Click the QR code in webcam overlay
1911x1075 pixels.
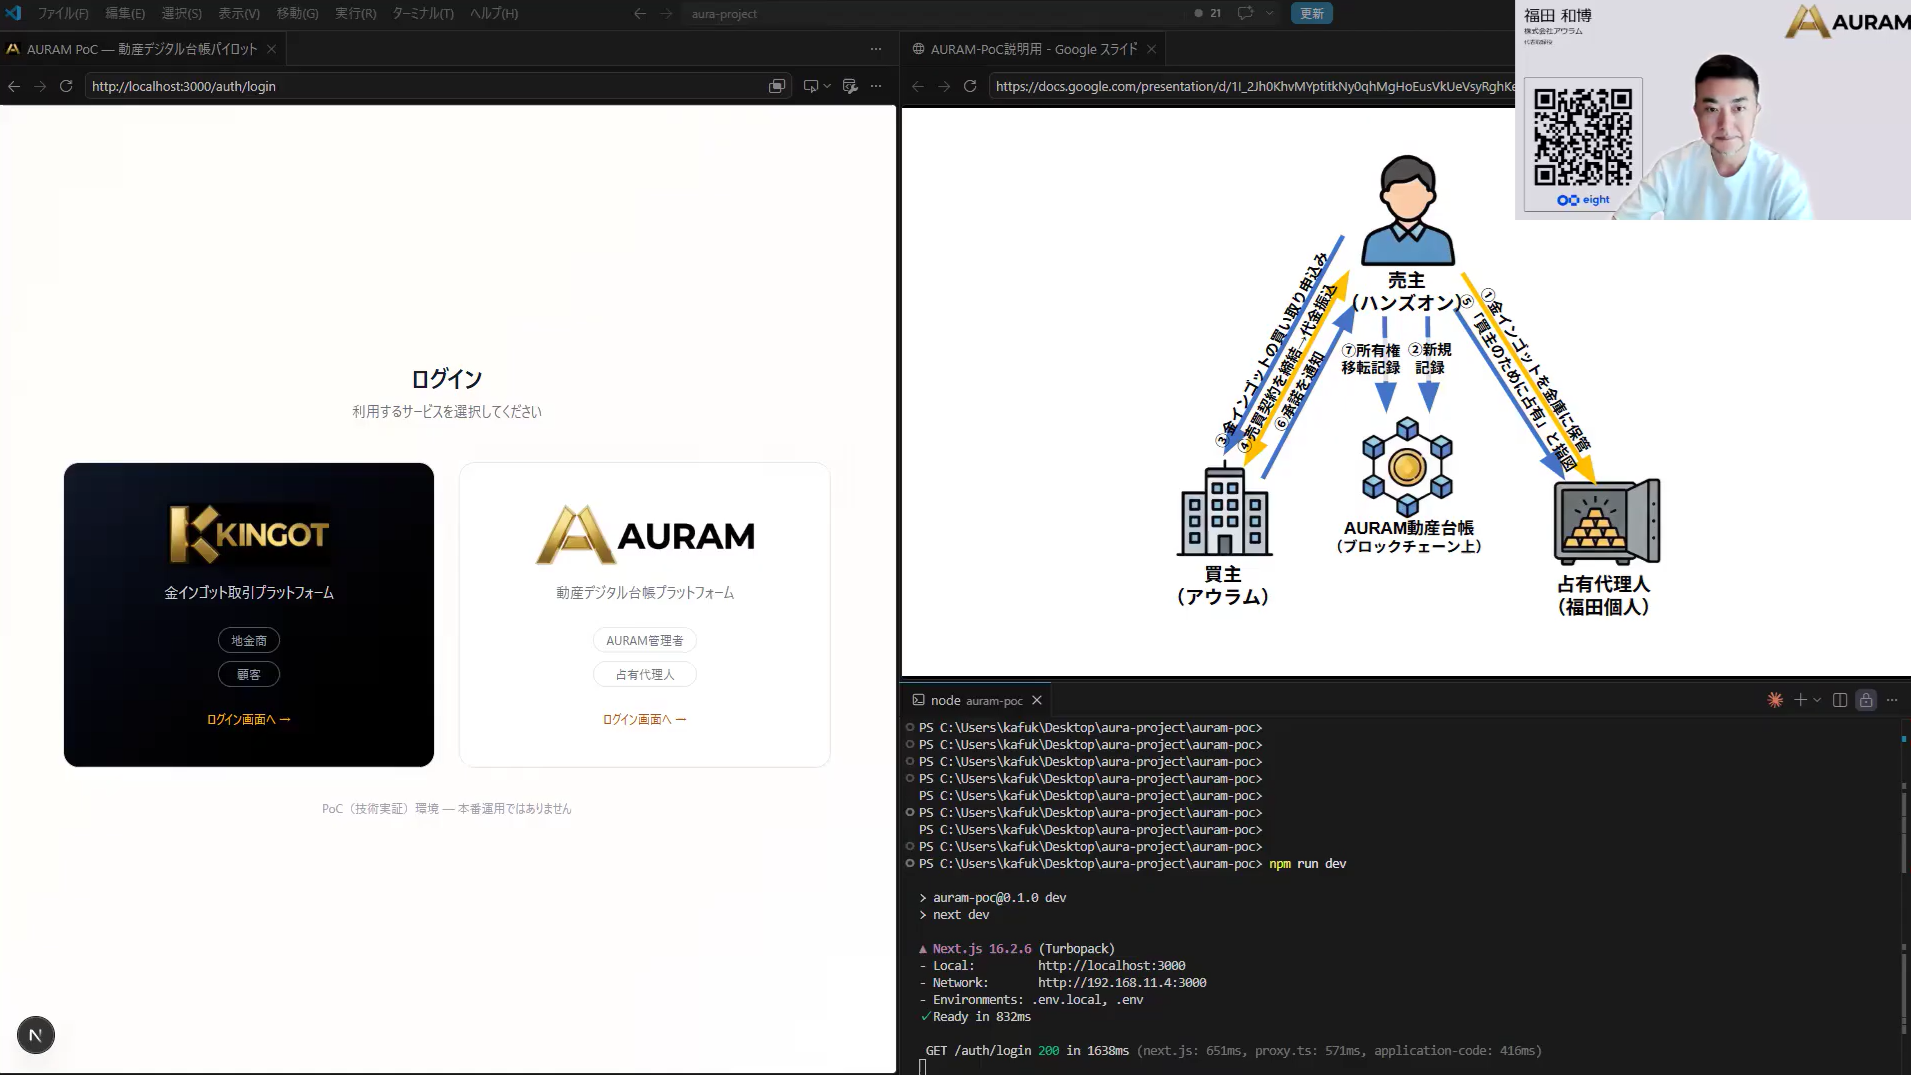(x=1583, y=137)
